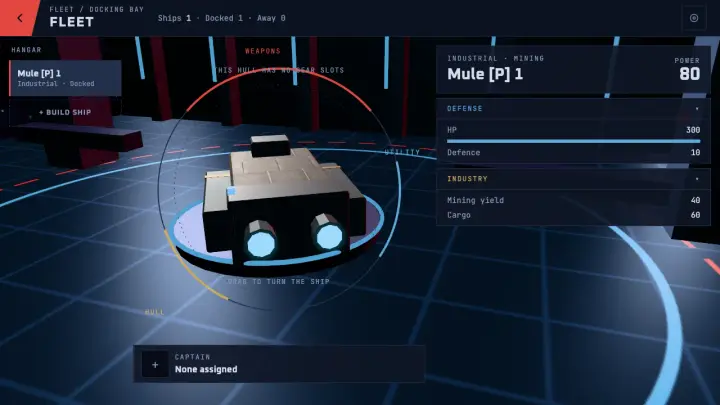Click 'THIS HULL HAS NO GEAR SLOTS' message
Image resolution: width=720 pixels, height=405 pixels.
[279, 70]
